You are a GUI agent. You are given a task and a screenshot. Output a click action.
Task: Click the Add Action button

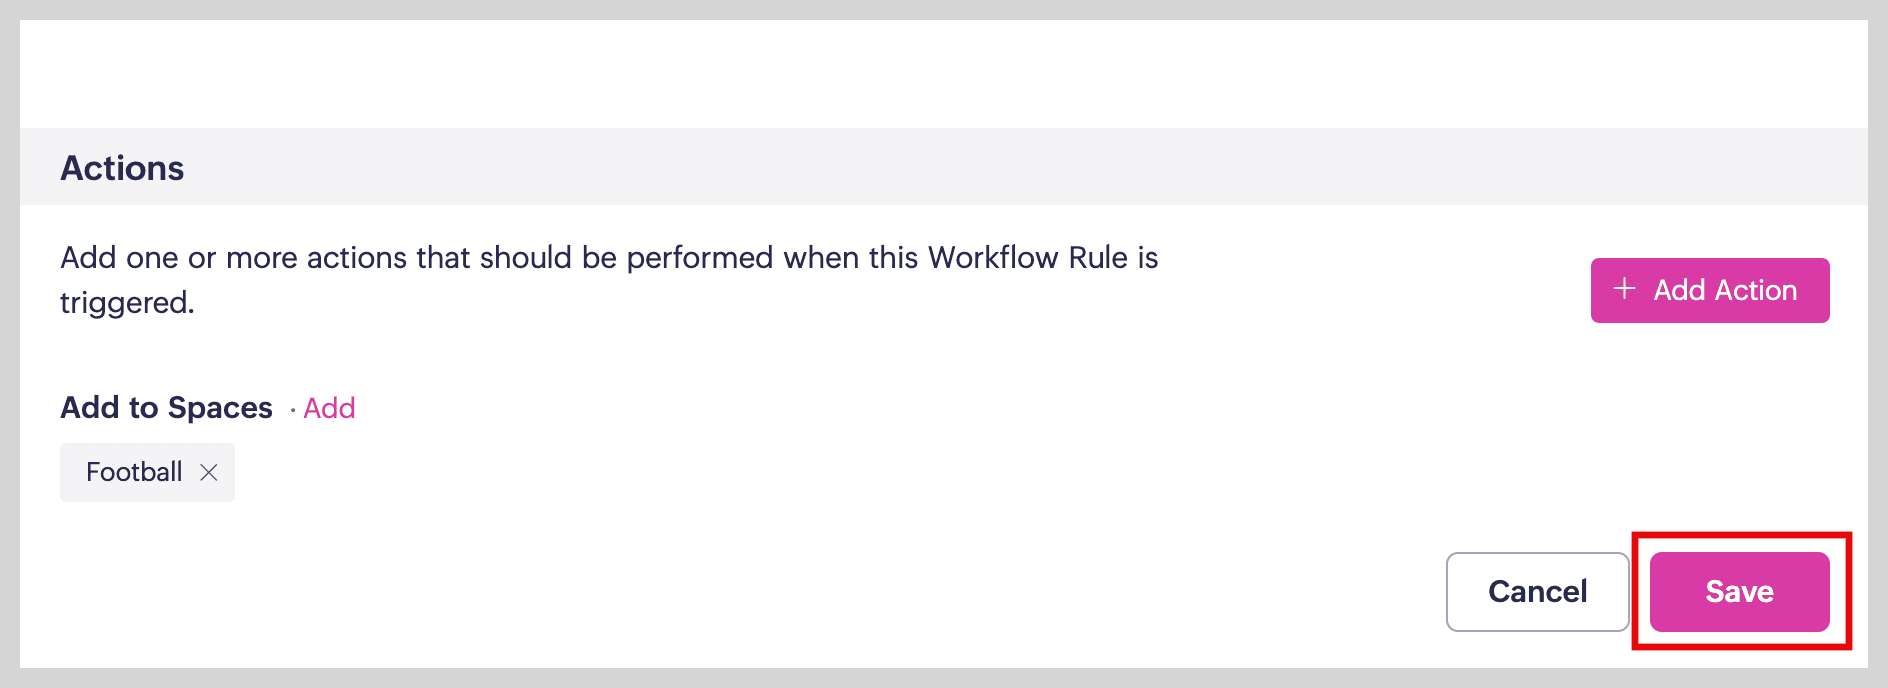(x=1710, y=290)
